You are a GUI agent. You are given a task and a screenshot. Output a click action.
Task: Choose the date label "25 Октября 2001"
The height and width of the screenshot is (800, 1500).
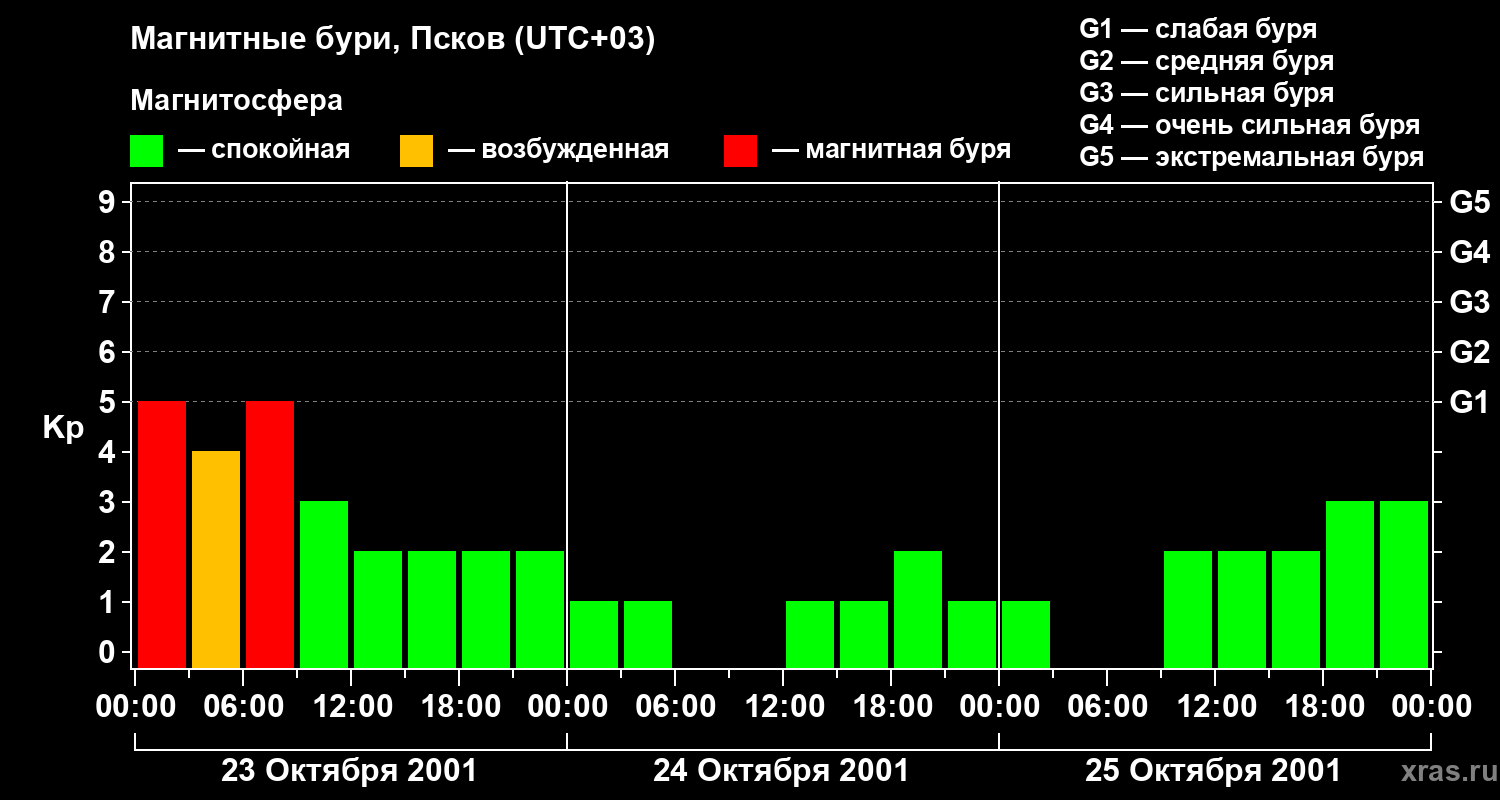pyautogui.click(x=1213, y=771)
